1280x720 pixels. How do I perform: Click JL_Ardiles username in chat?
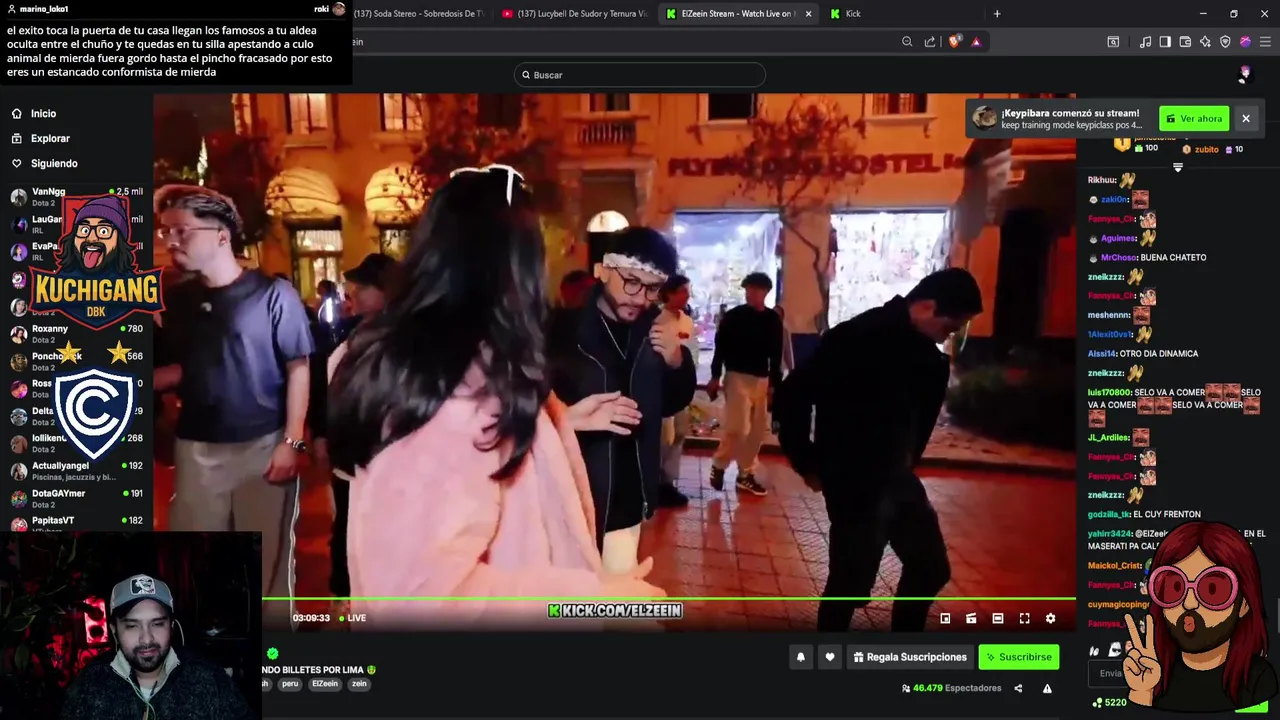point(1108,438)
